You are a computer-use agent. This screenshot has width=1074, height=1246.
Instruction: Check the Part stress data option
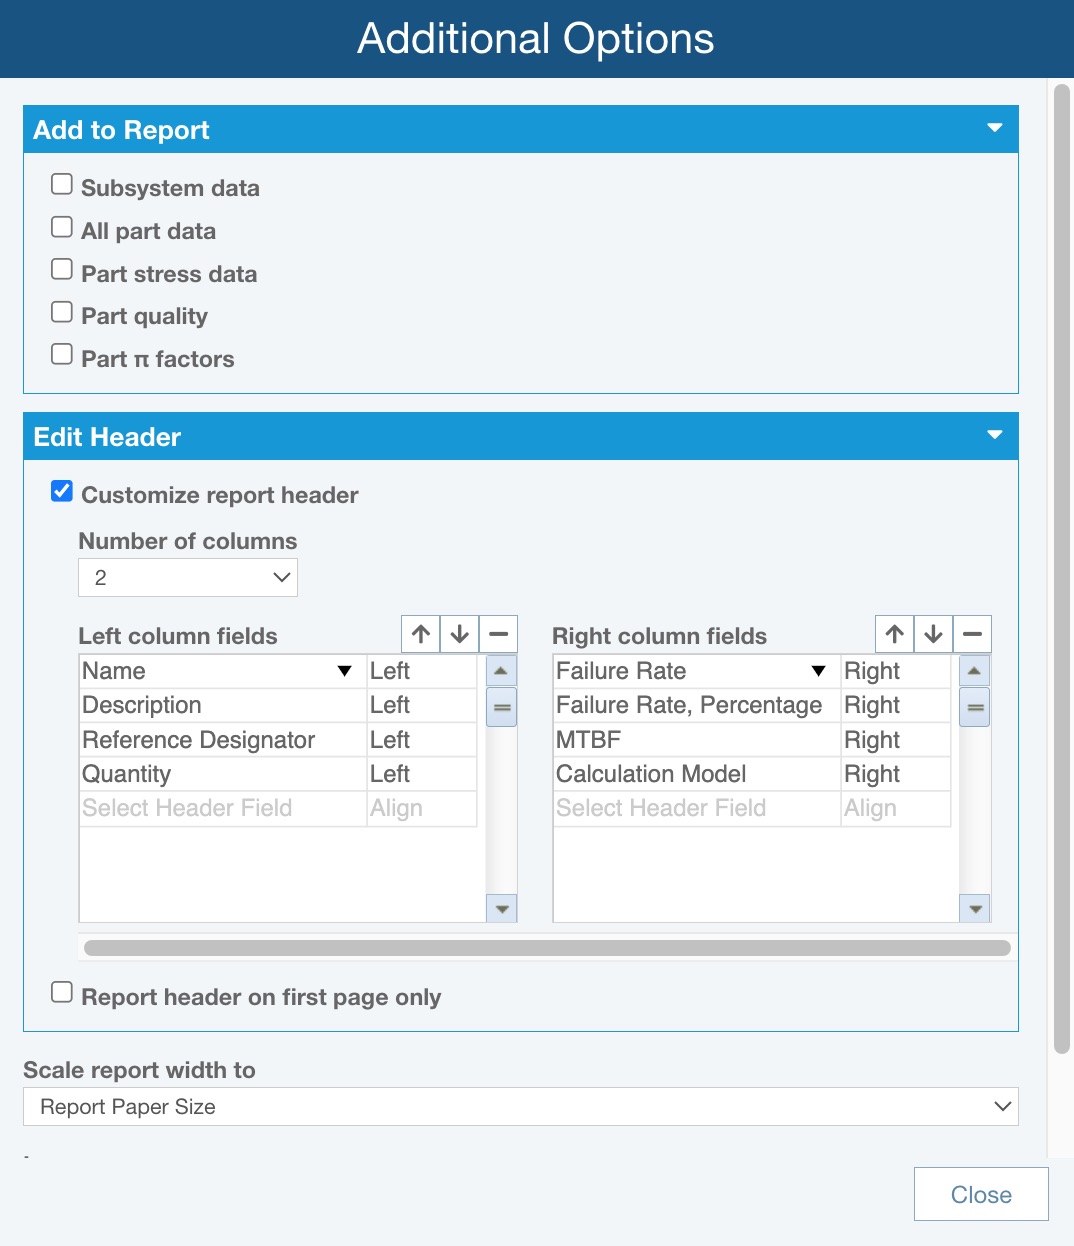(62, 270)
